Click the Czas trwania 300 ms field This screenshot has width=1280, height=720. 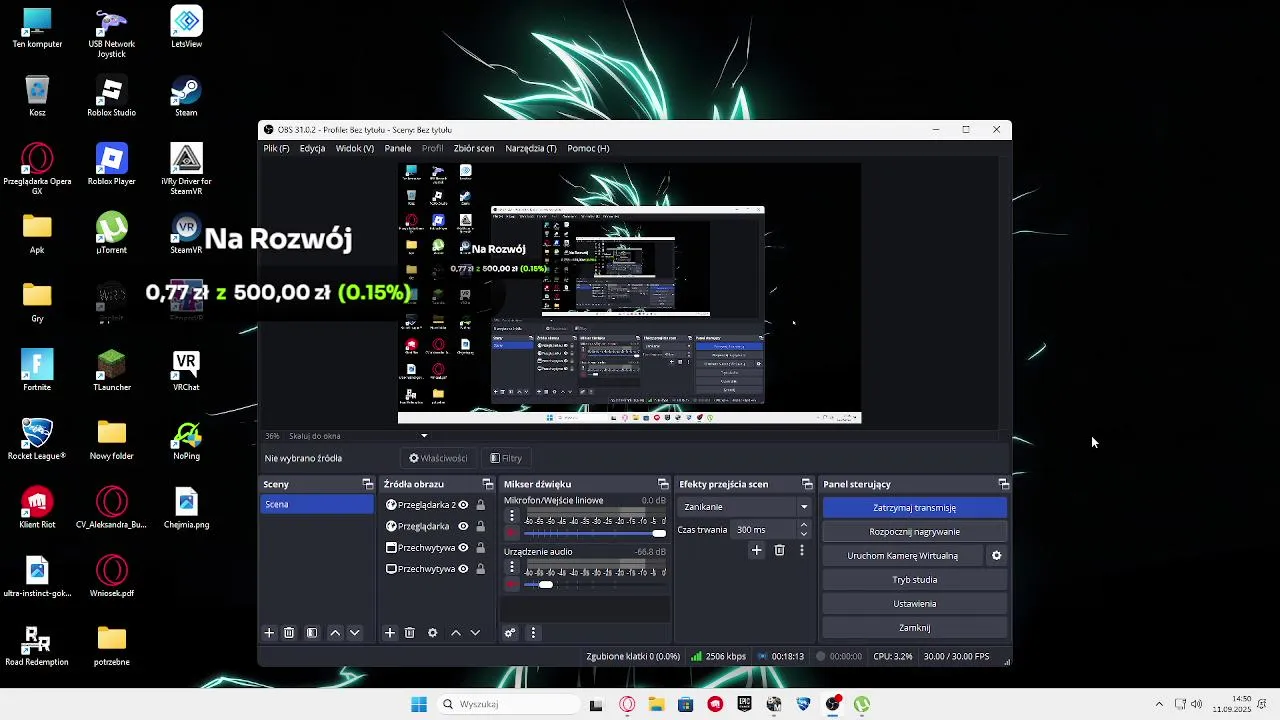[x=764, y=530]
